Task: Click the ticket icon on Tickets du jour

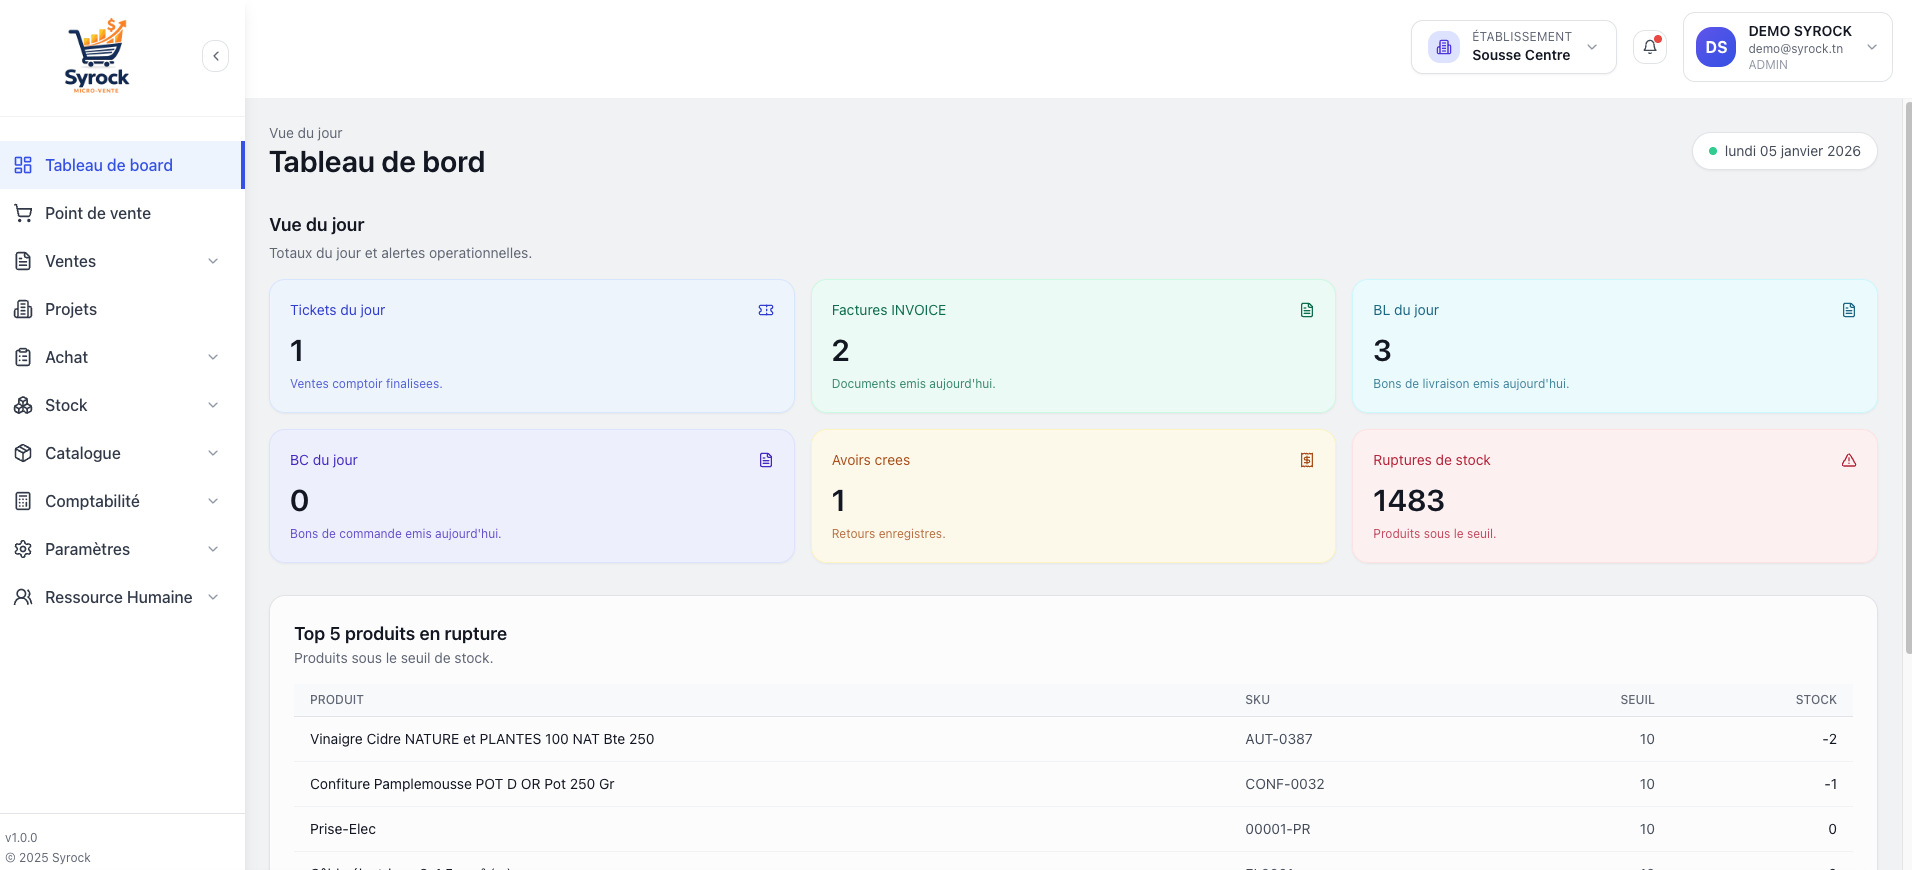Action: coord(766,310)
